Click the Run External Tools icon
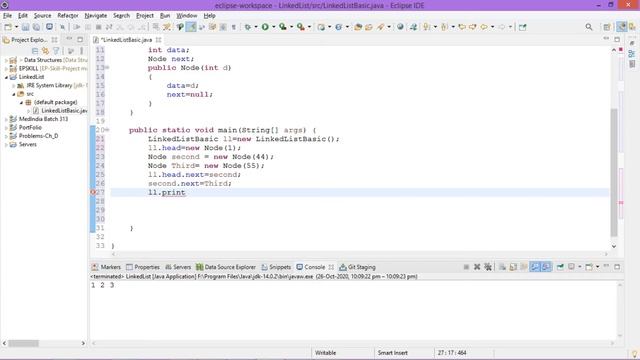Viewport: 640px width, 360px height. [300, 27]
